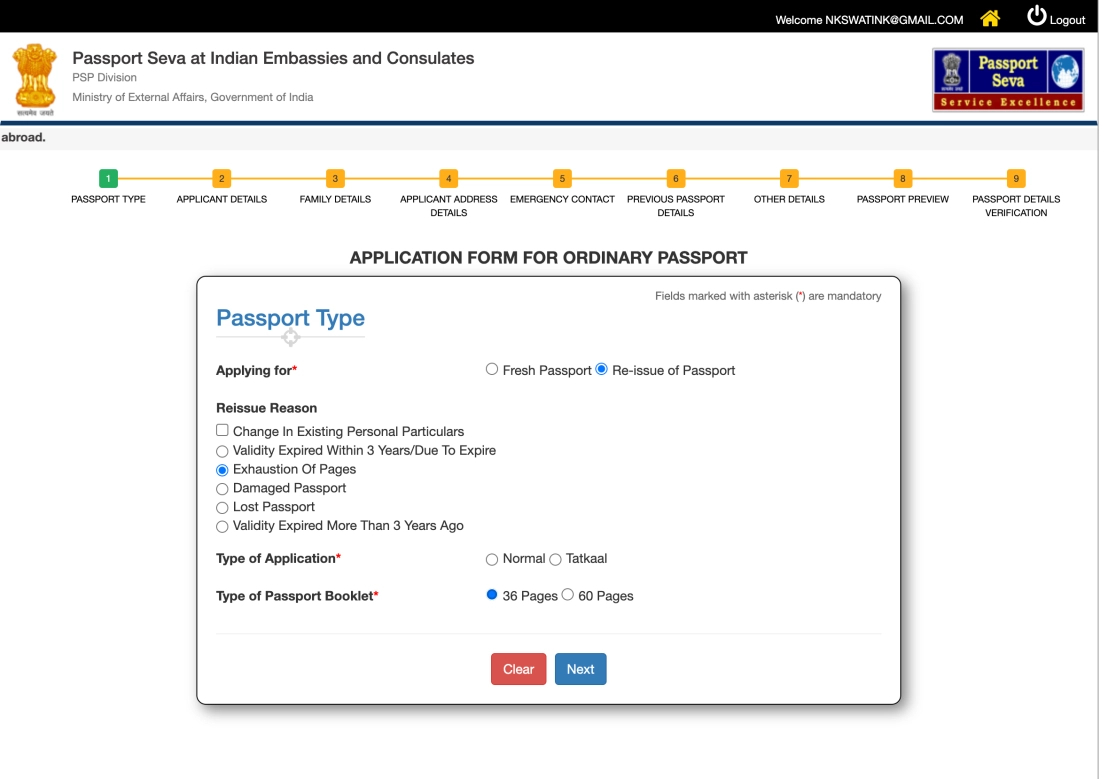
Task: Click Welcome NKSWATINK@GMAIL.COM text
Action: pos(869,20)
